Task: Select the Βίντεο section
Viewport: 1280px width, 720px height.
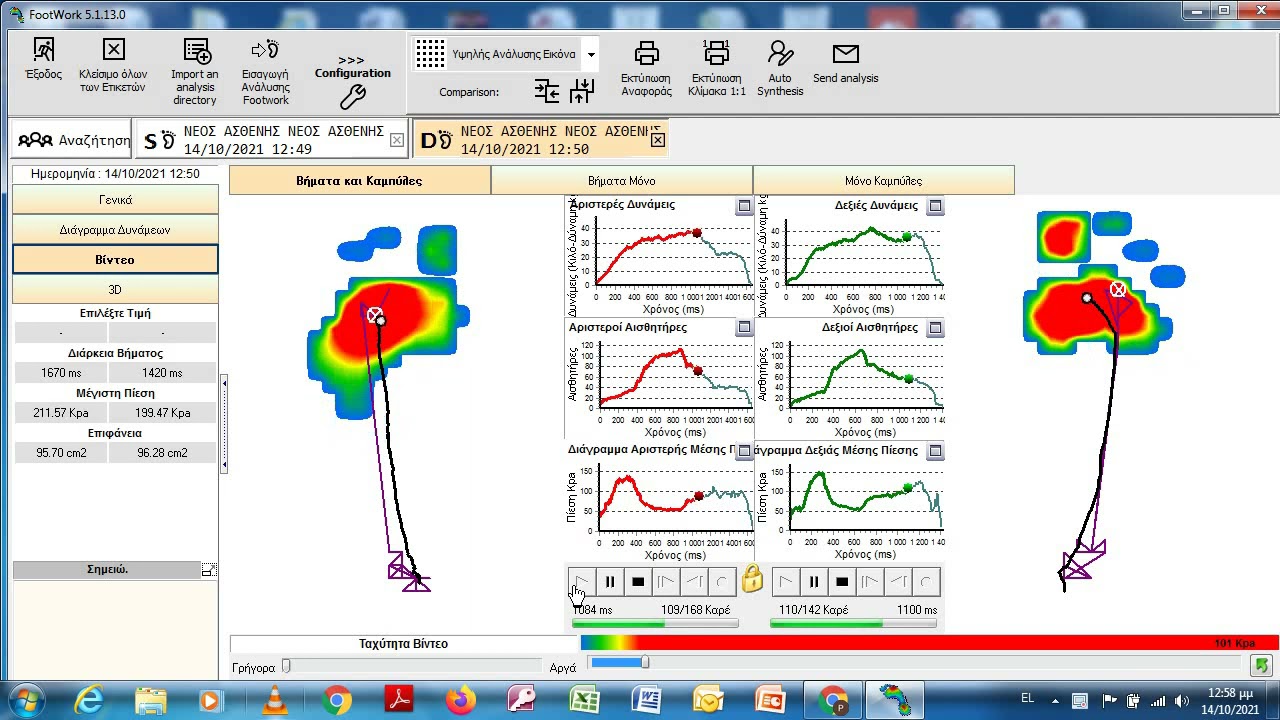Action: [115, 259]
